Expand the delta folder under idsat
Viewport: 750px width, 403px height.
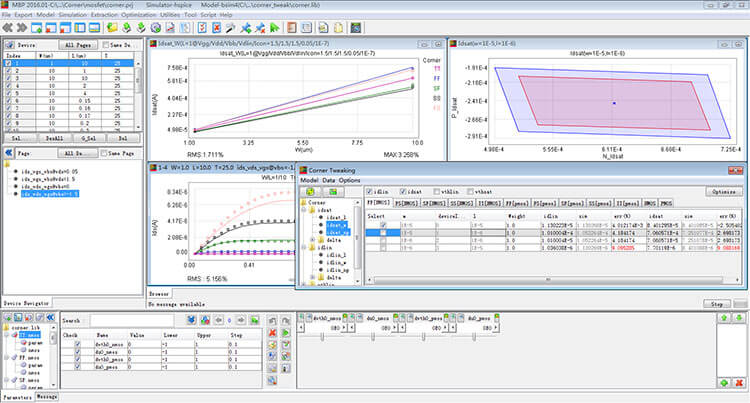pyautogui.click(x=313, y=240)
